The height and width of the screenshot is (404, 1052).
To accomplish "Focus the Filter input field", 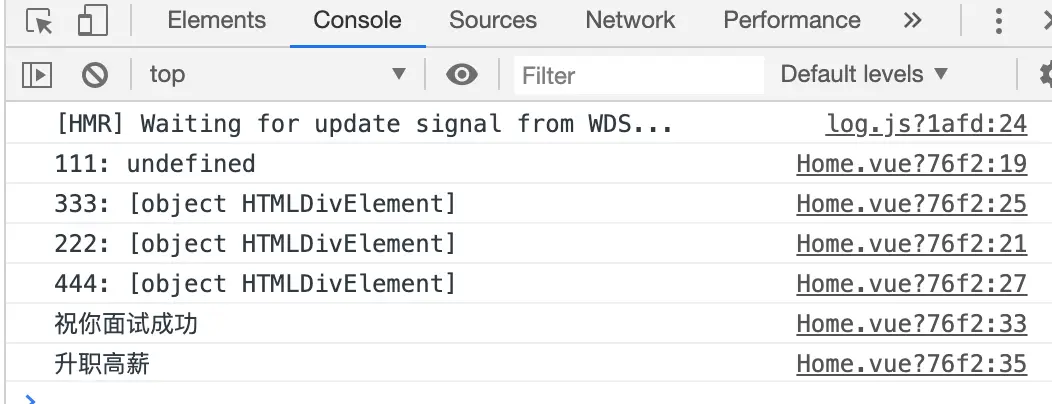I will point(639,75).
